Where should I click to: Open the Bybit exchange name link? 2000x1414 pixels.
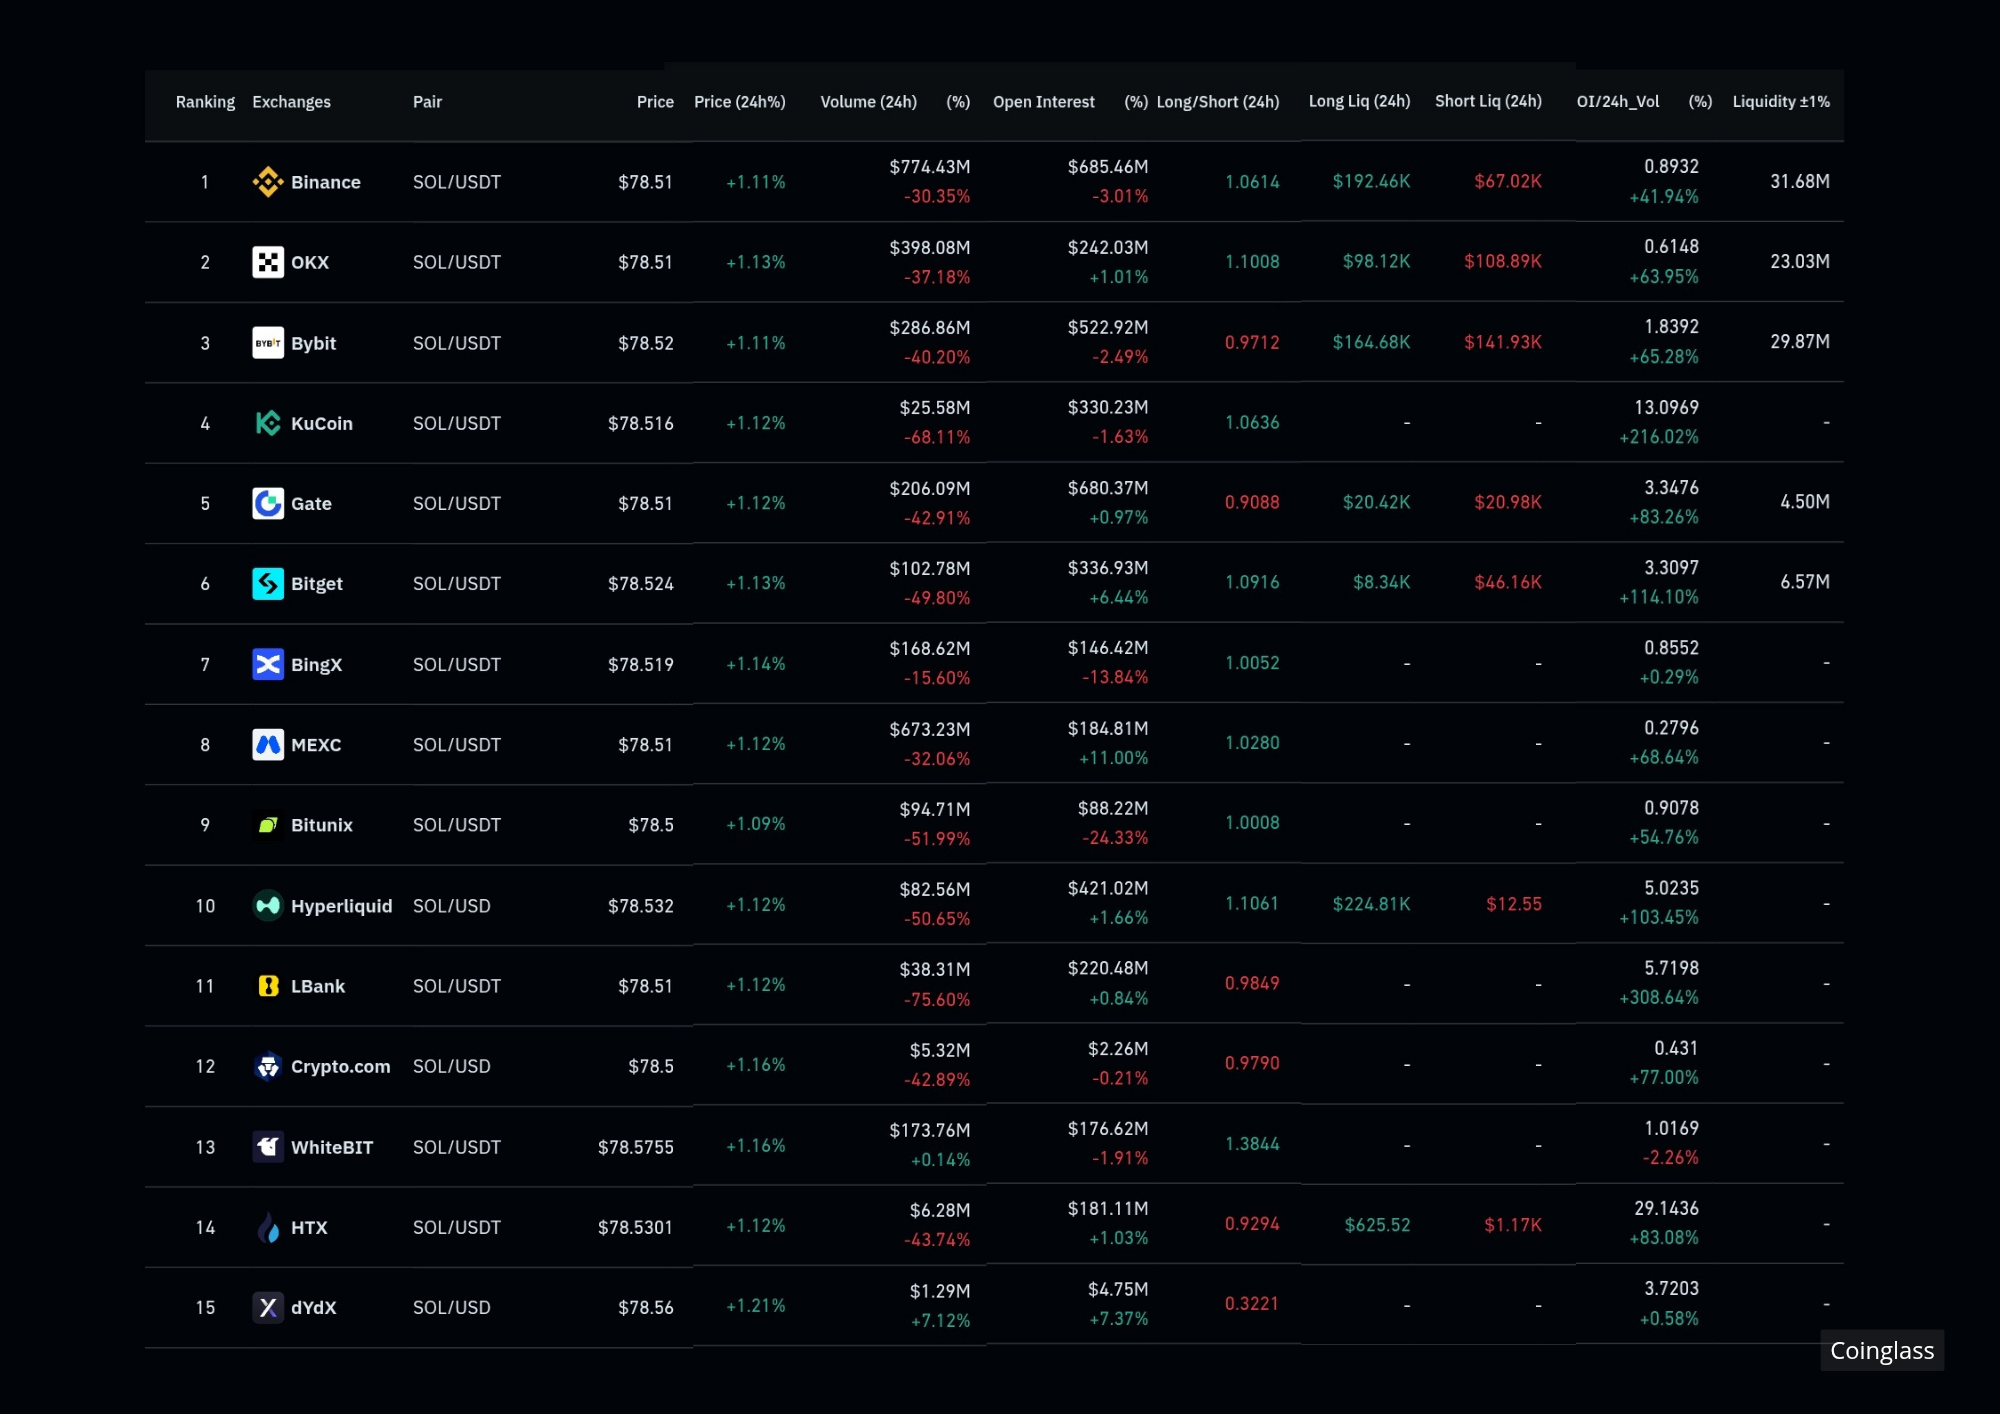pos(313,343)
